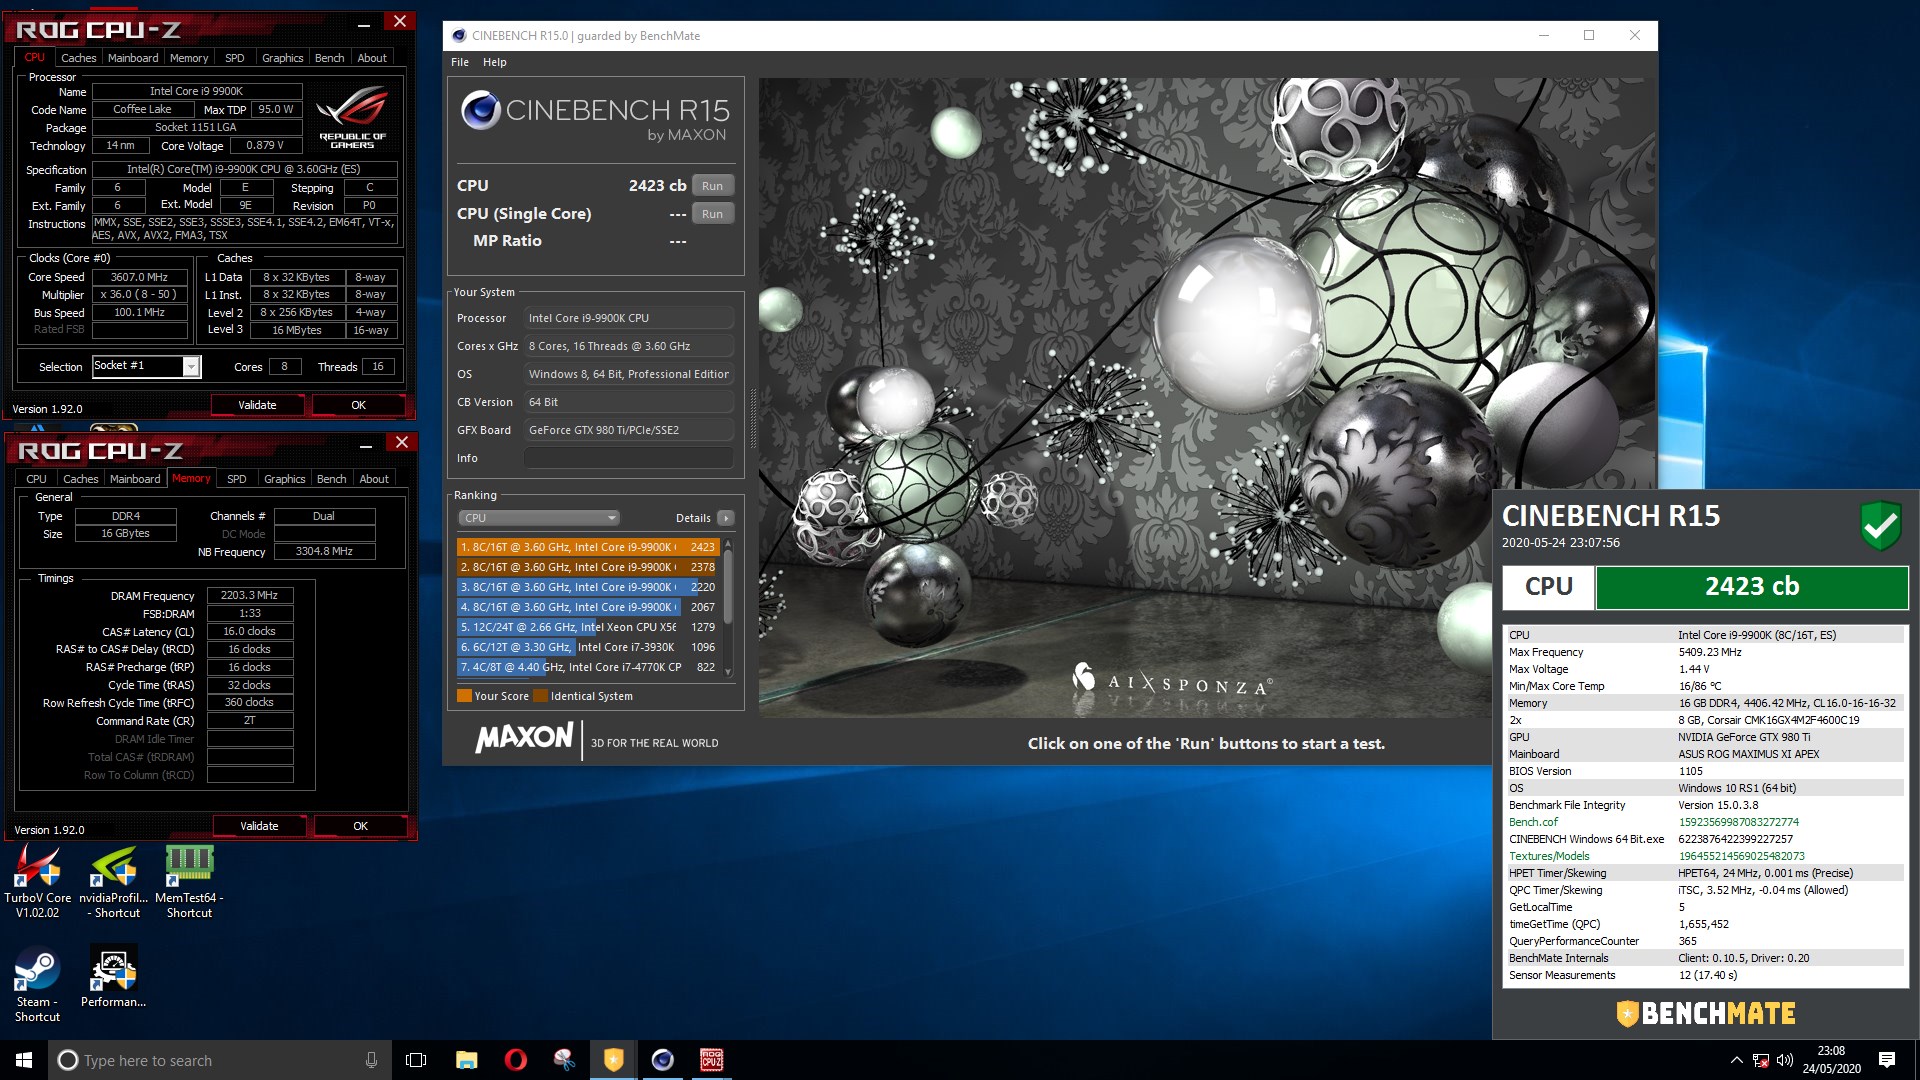This screenshot has height=1080, width=1920.
Task: Click the Details label in Ranking
Action: tap(693, 518)
